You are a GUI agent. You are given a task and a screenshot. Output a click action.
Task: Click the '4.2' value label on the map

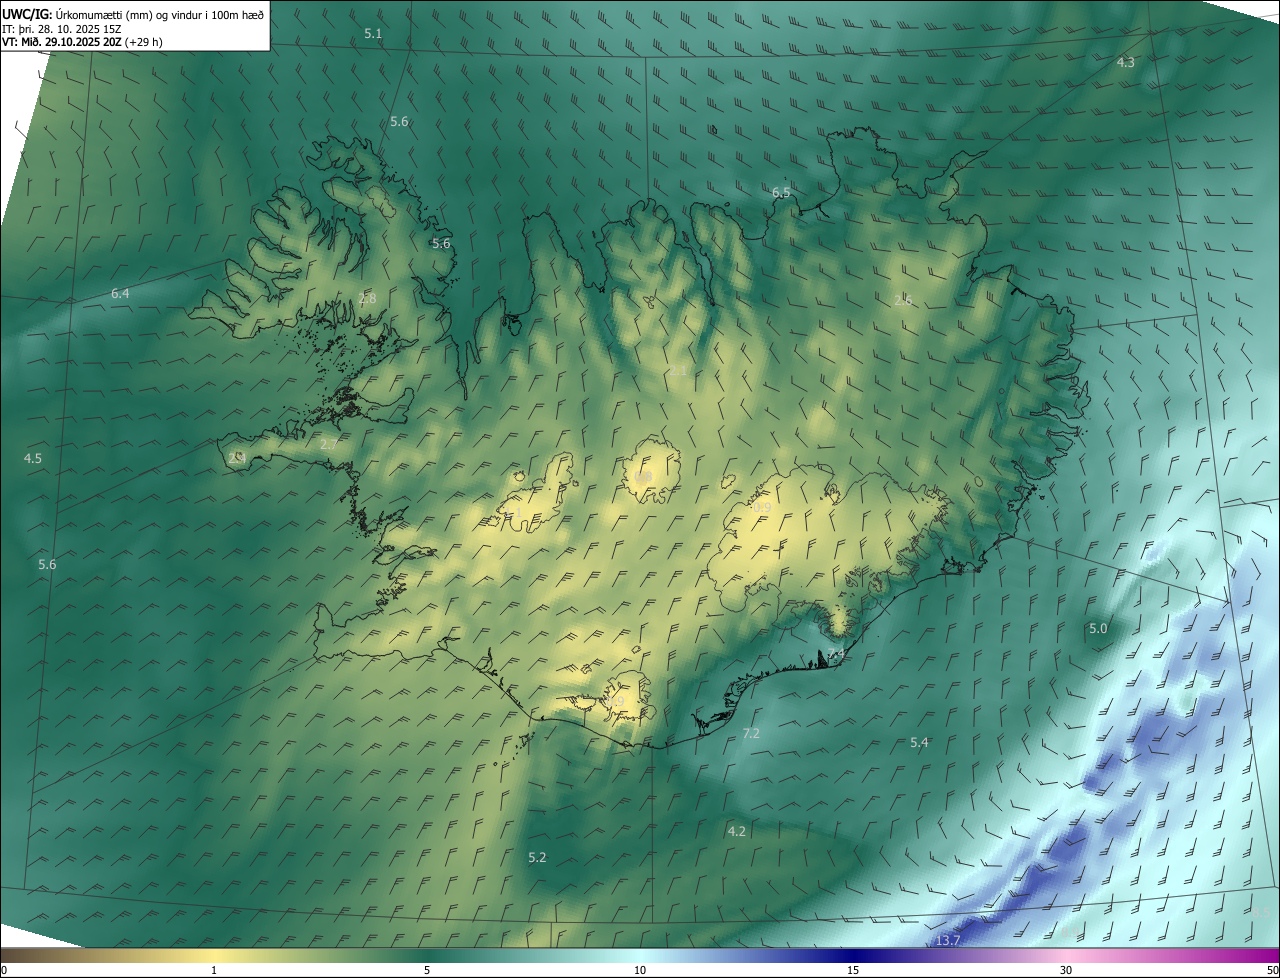(736, 831)
